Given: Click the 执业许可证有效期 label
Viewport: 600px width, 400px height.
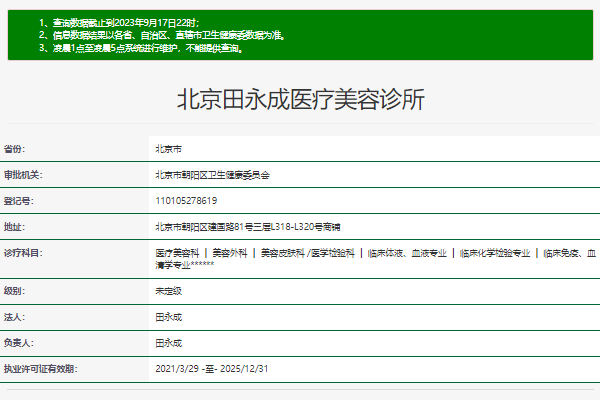Looking at the screenshot, I should 41,369.
